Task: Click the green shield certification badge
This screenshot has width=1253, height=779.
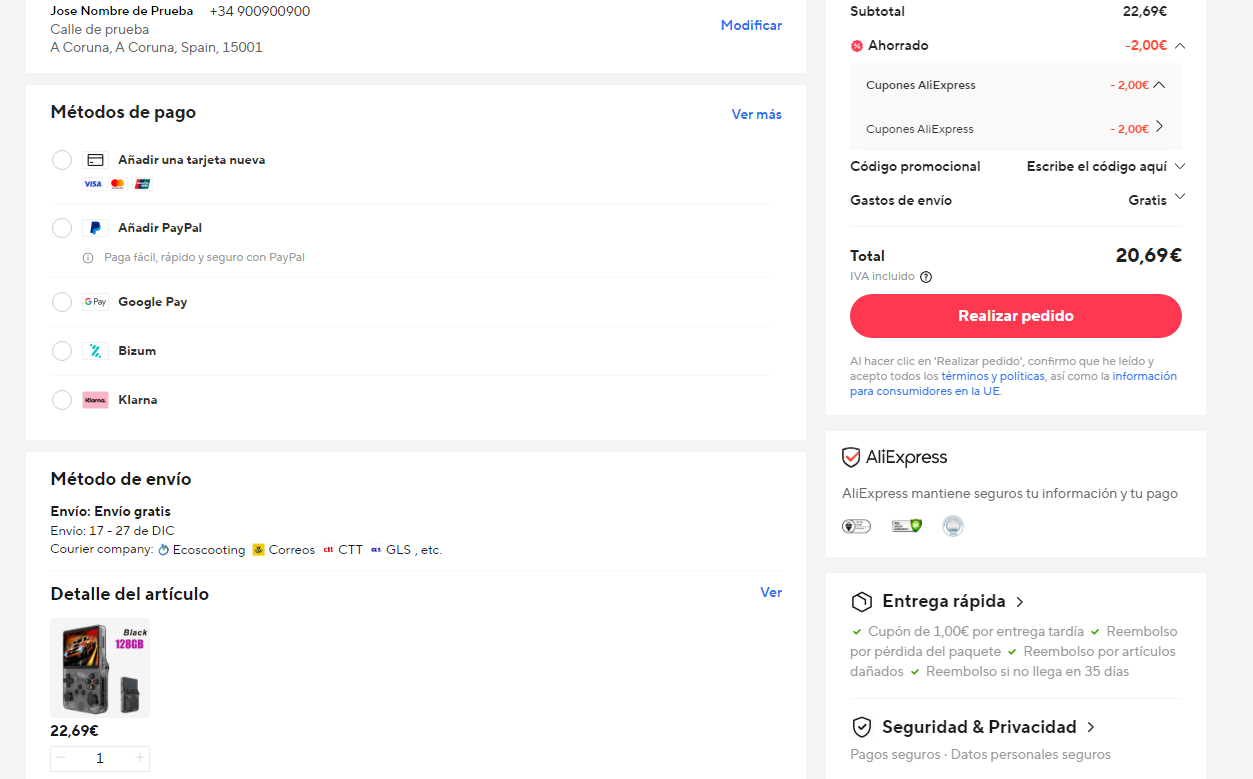Action: (907, 526)
